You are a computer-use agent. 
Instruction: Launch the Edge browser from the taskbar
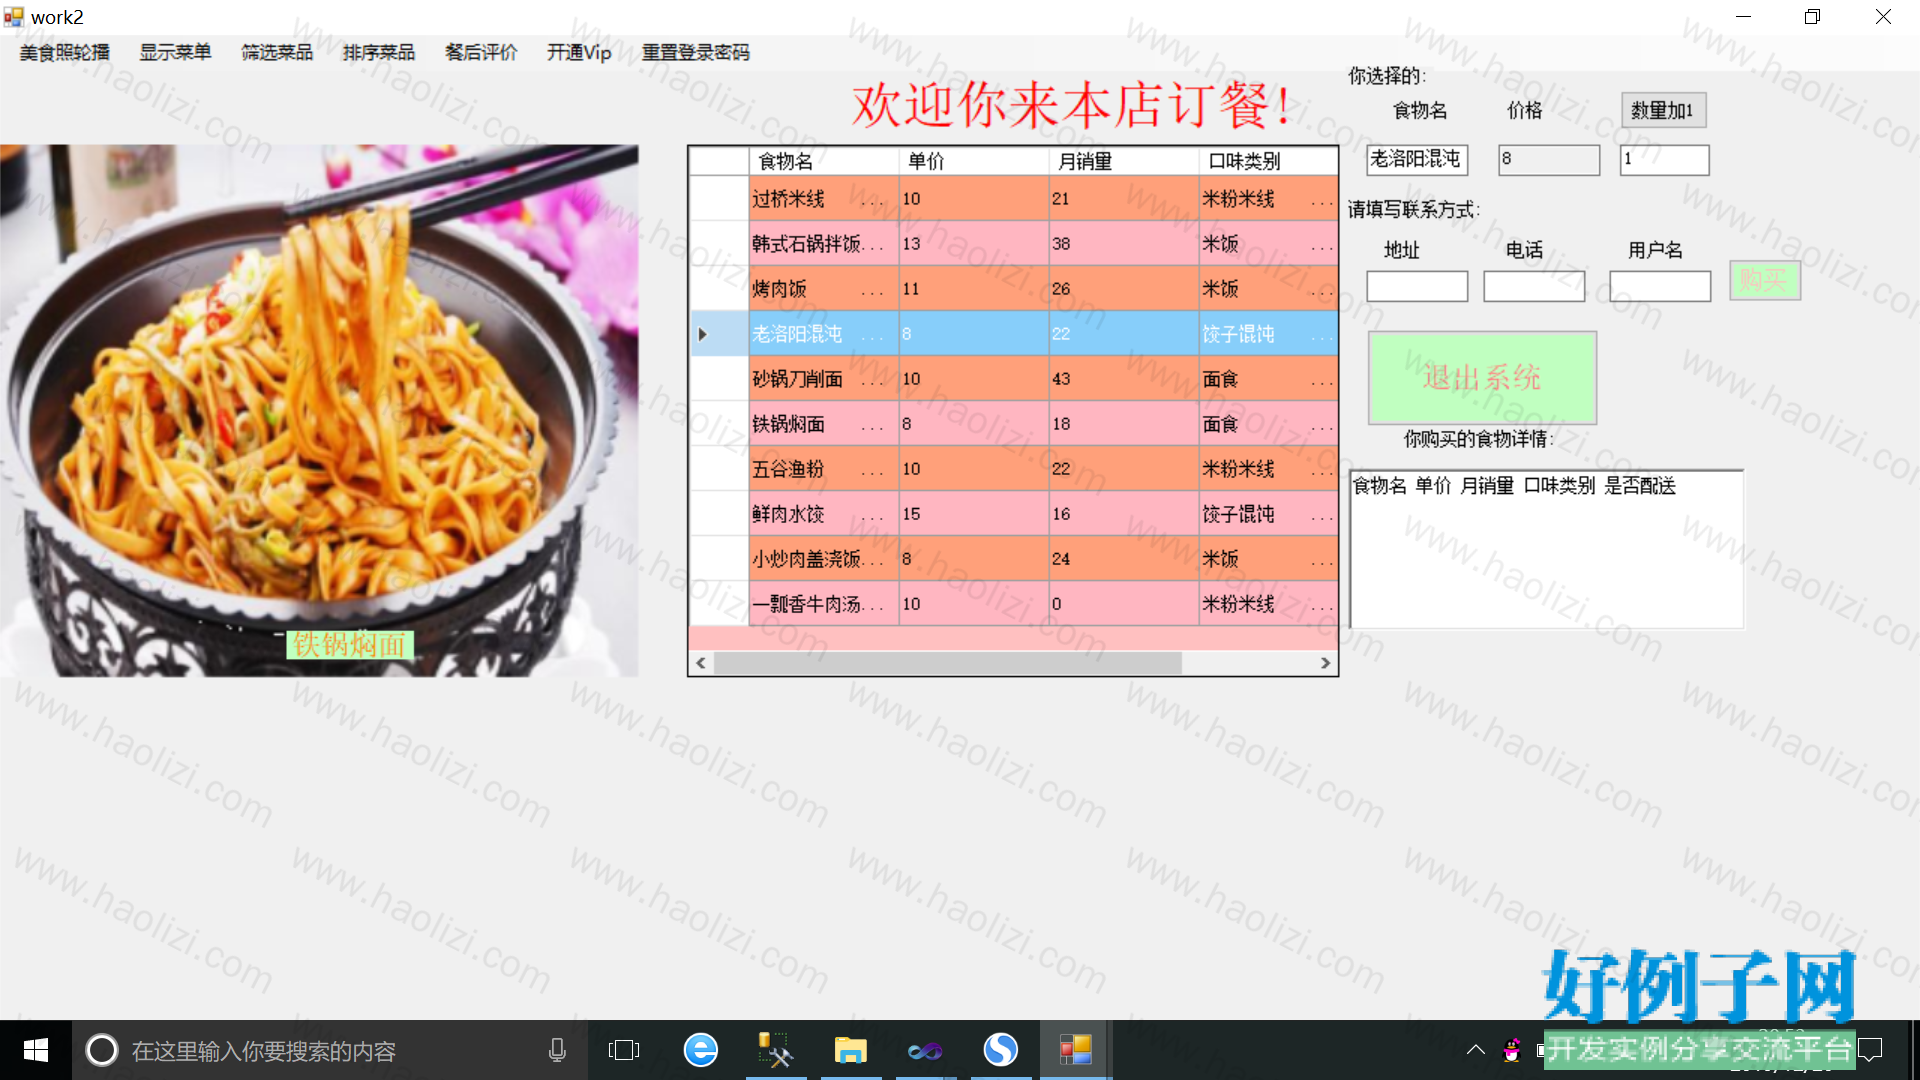[700, 1050]
